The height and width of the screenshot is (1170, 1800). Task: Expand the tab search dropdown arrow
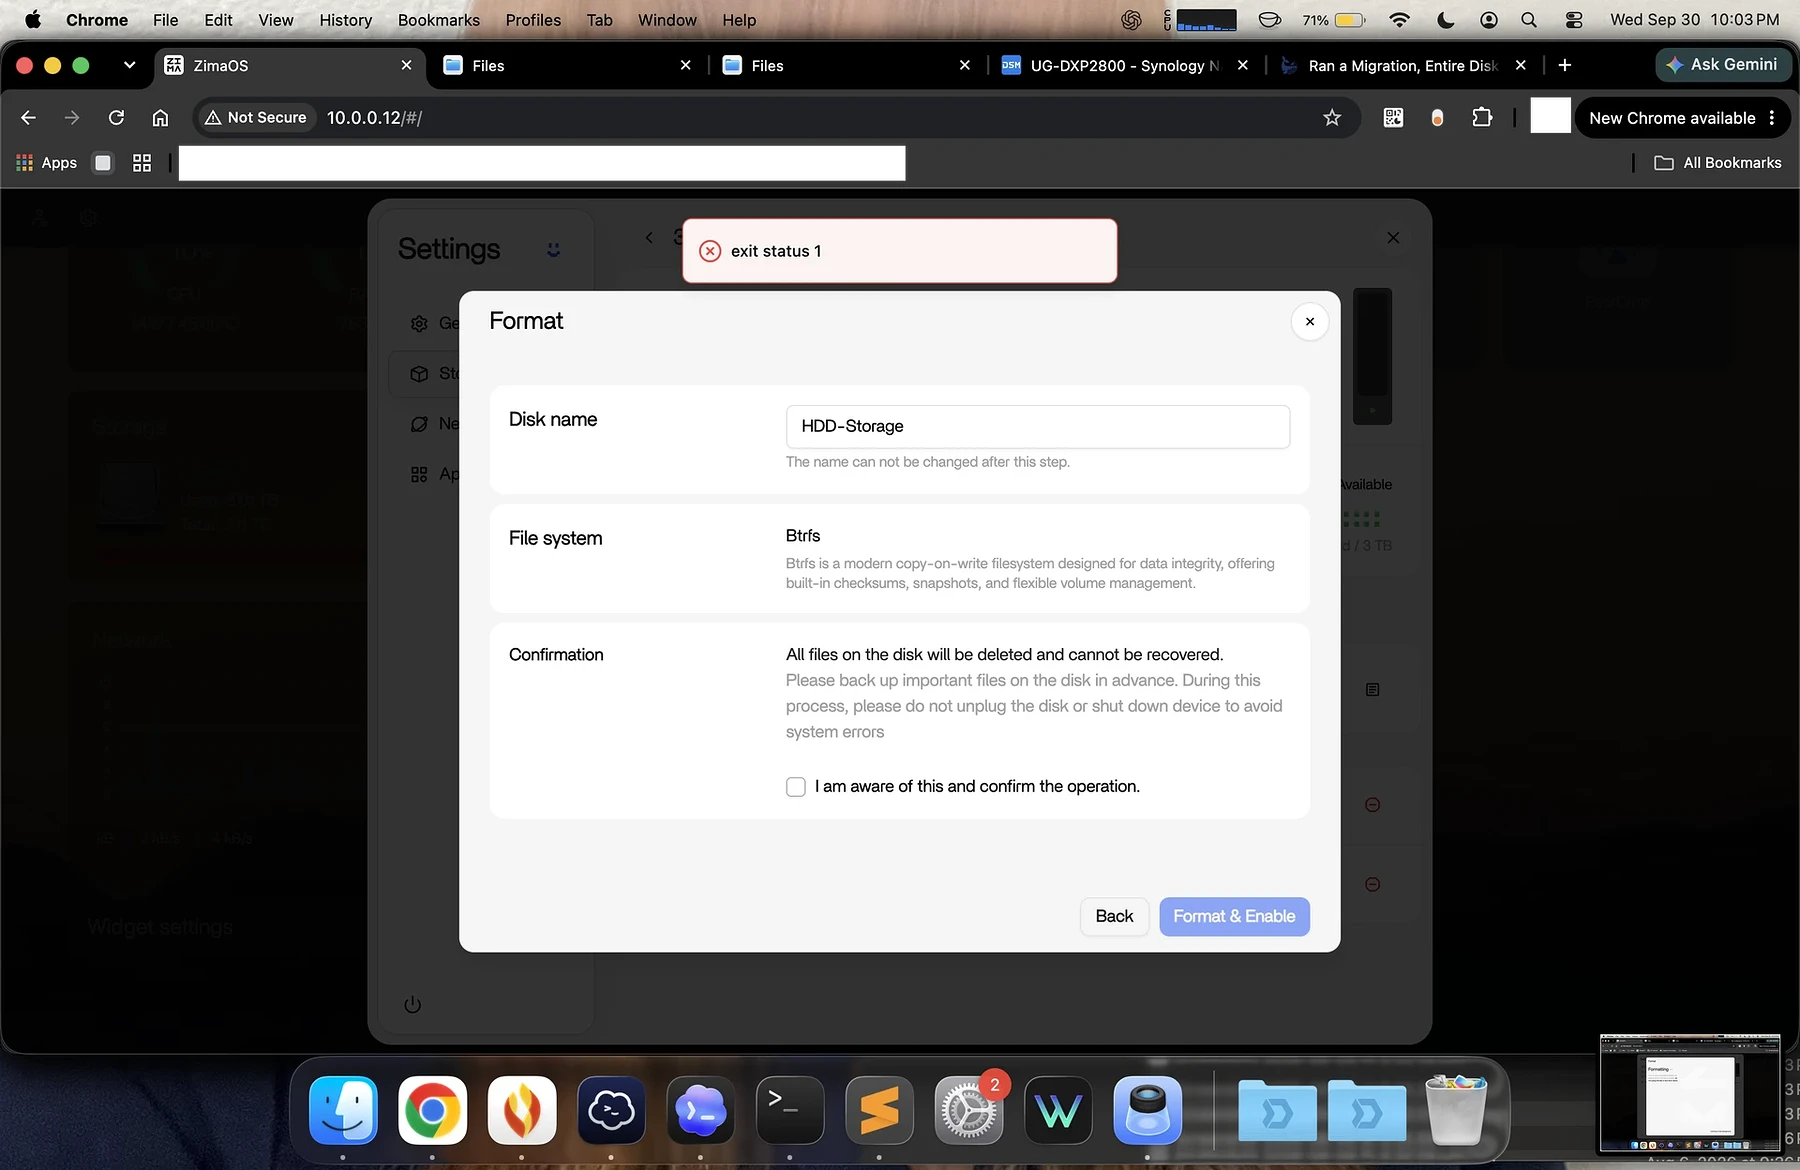(129, 65)
